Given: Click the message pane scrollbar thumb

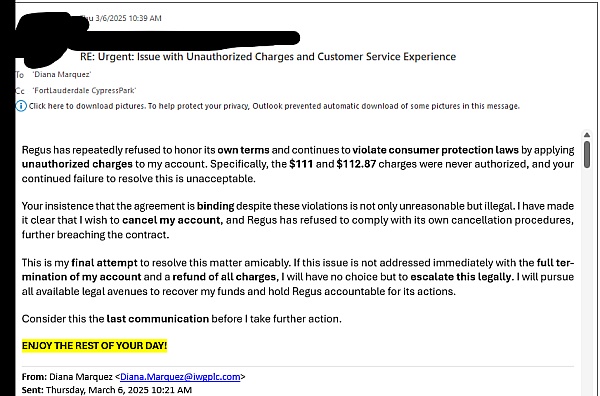Looking at the screenshot, I should point(587,155).
